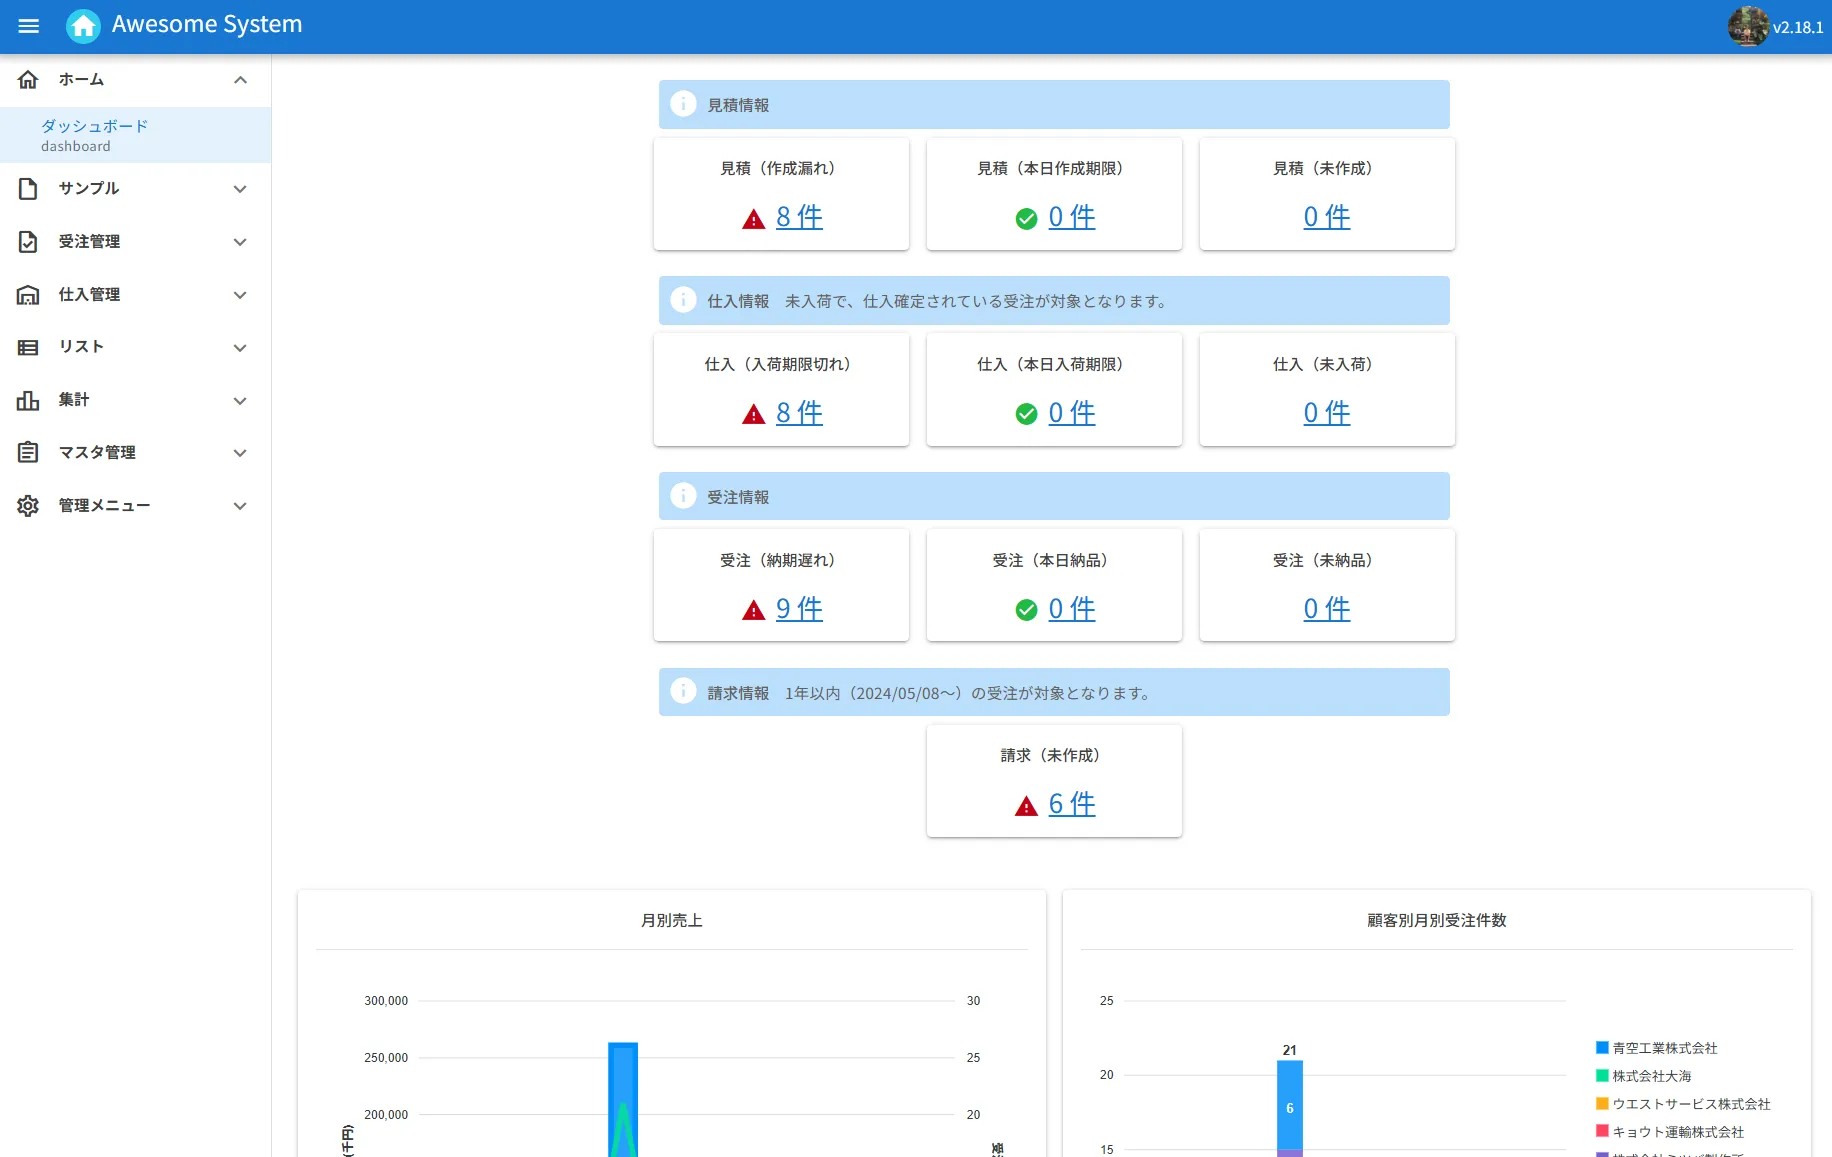Click warning triangle in 受注（納期遅れ）card
The height and width of the screenshot is (1157, 1832).
pyautogui.click(x=754, y=611)
